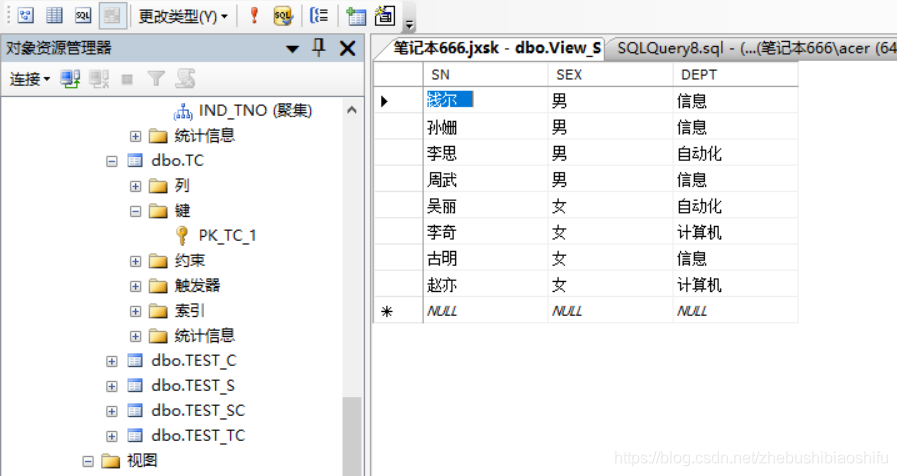Expand the dbo.TEST_S table

click(112, 387)
